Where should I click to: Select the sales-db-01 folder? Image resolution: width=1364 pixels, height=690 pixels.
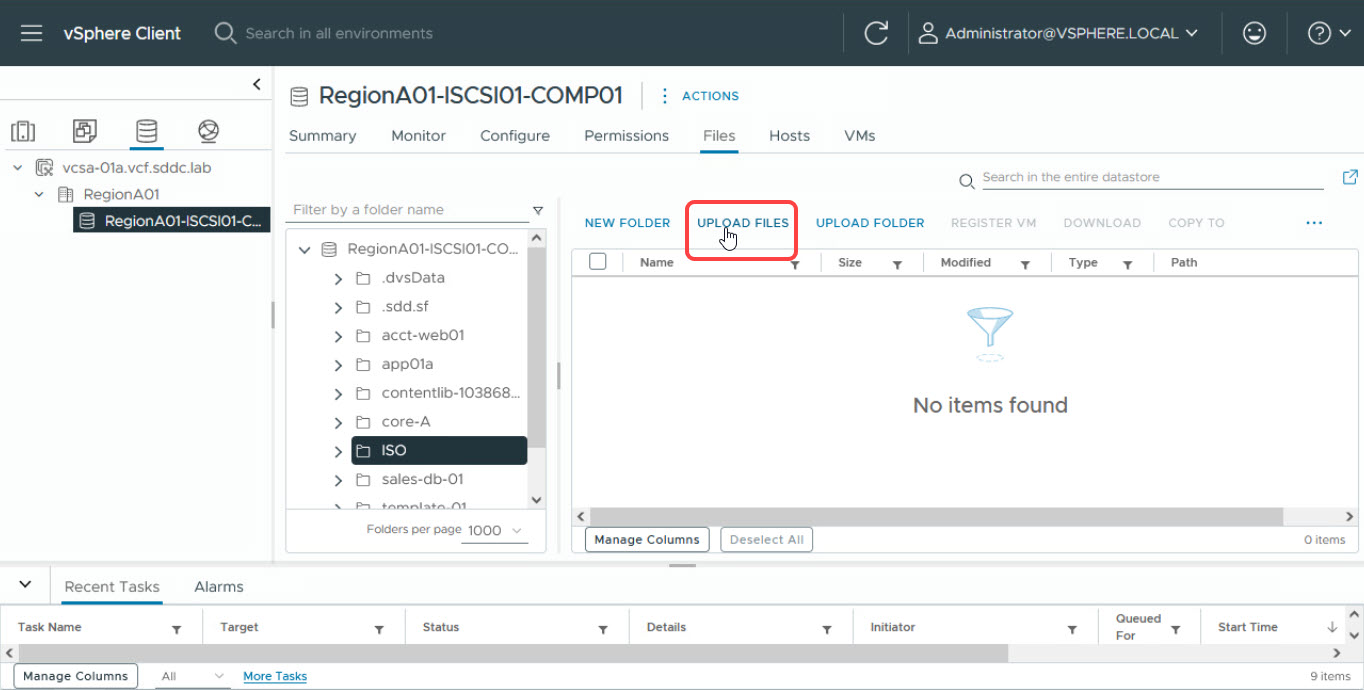[x=422, y=479]
